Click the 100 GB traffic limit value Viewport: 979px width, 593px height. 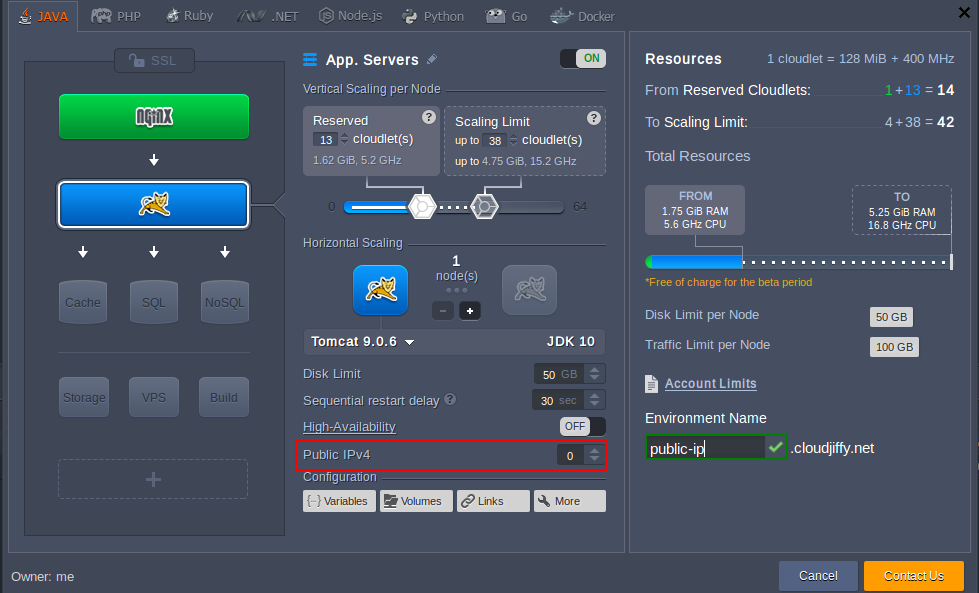click(x=894, y=346)
